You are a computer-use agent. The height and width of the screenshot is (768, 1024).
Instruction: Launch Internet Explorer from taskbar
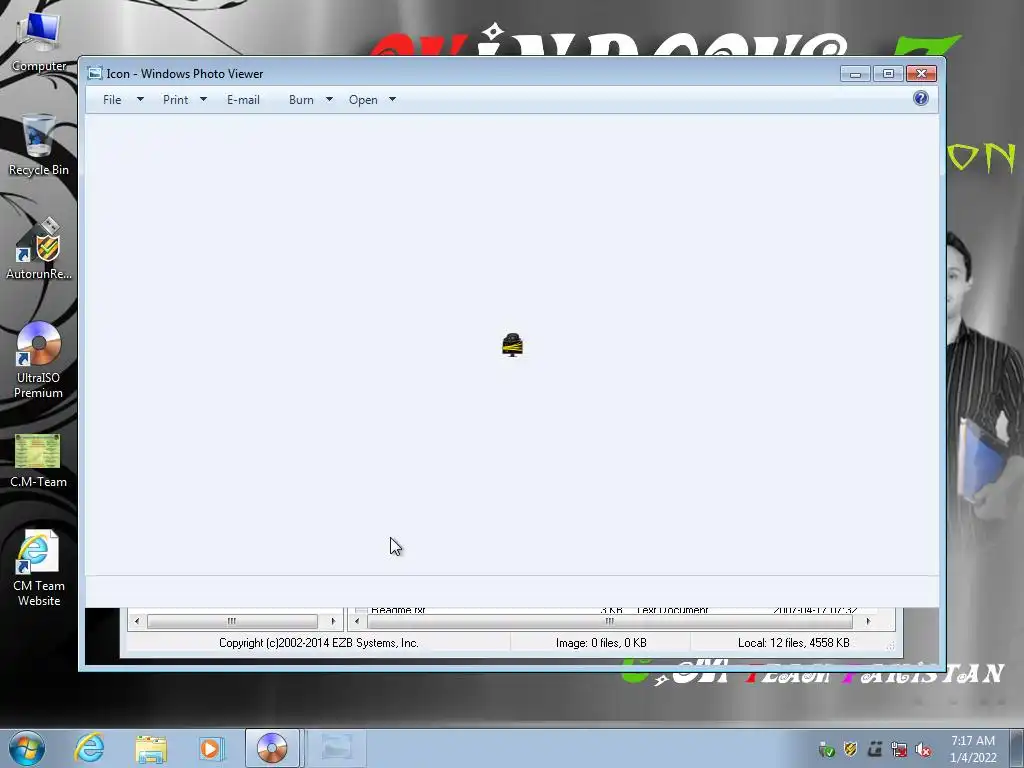point(89,748)
